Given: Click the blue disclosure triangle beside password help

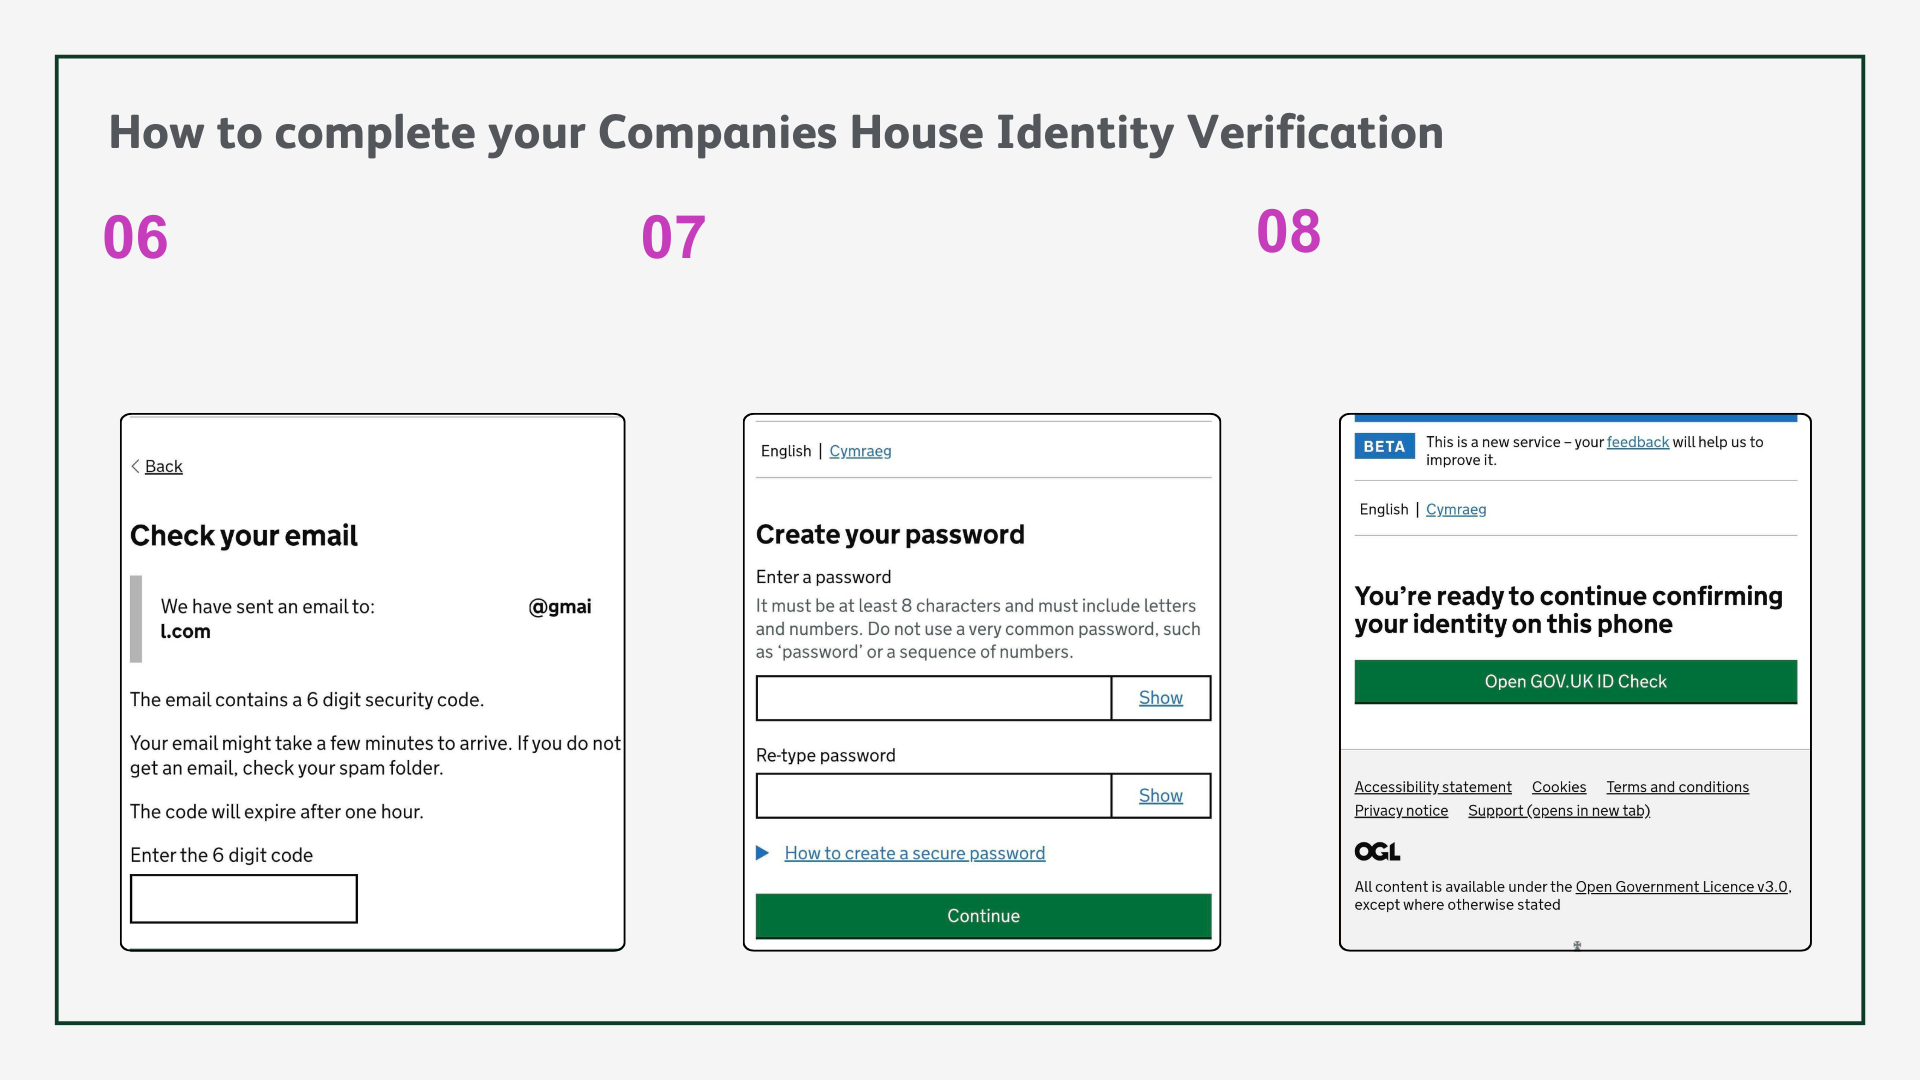Looking at the screenshot, I should click(x=762, y=853).
